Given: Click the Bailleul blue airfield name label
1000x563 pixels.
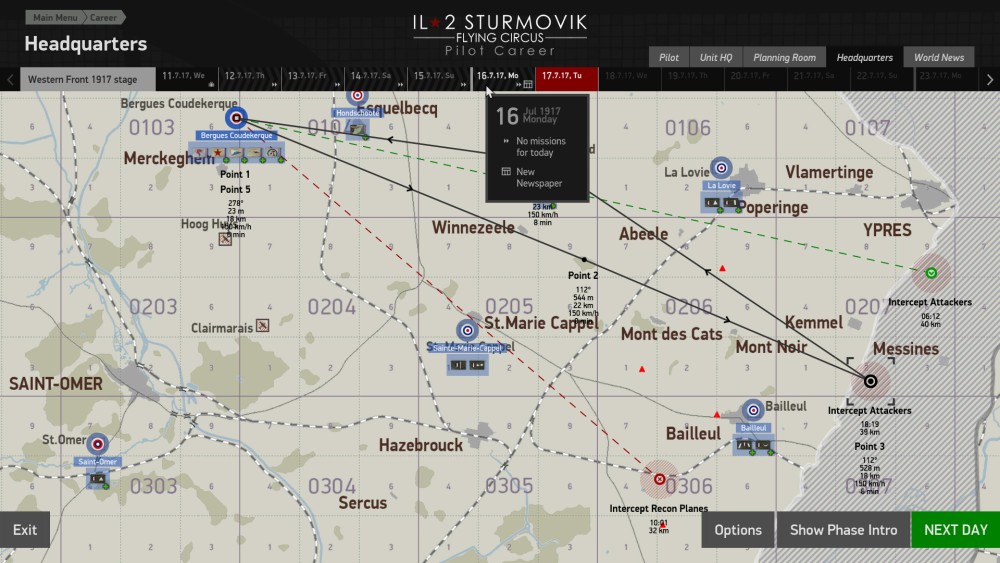Looking at the screenshot, I should (x=753, y=428).
